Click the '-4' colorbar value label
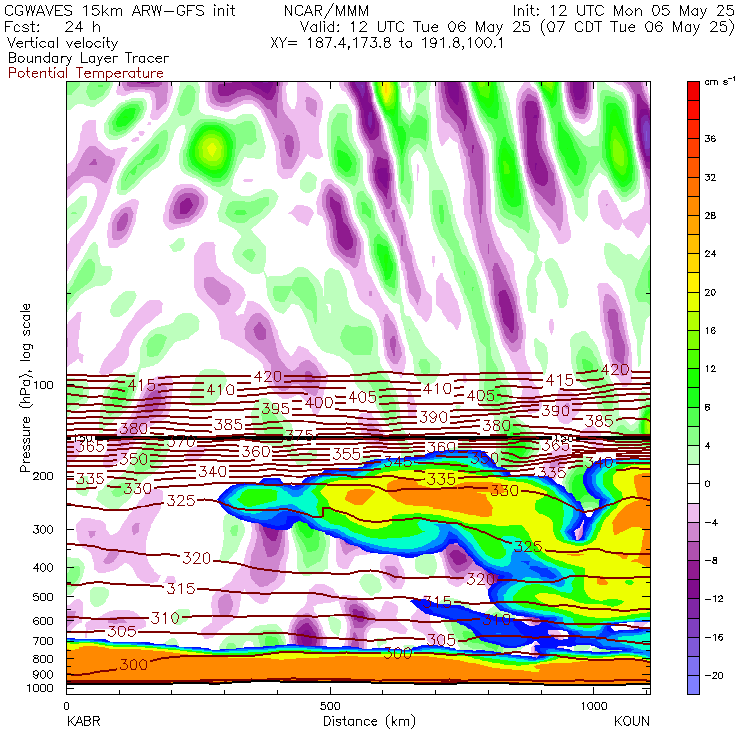The image size is (740, 740). click(711, 522)
